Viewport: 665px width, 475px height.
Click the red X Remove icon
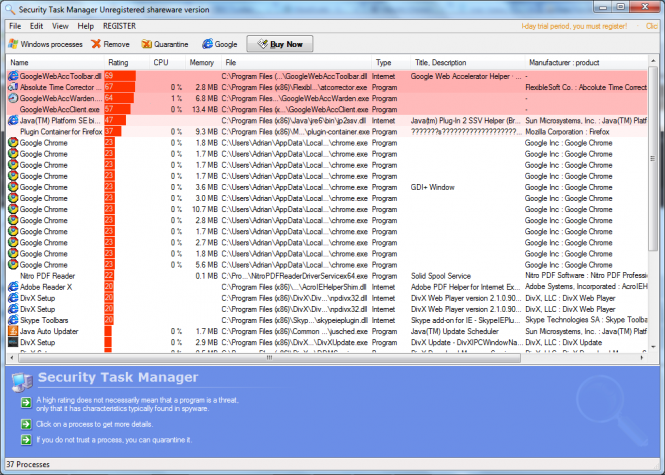[96, 44]
